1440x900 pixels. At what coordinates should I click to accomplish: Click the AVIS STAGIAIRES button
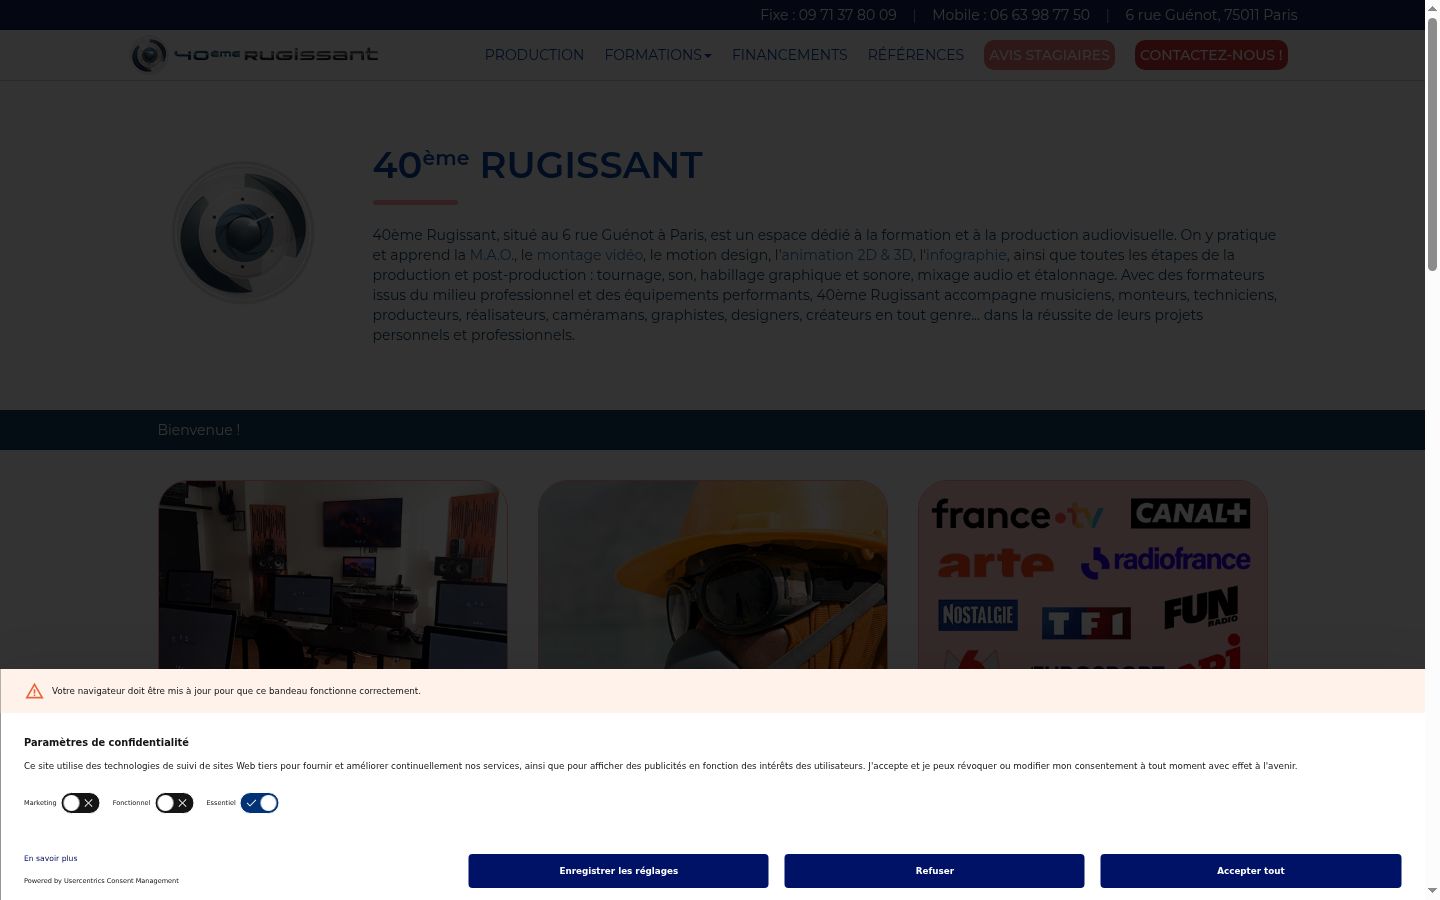click(x=1049, y=55)
